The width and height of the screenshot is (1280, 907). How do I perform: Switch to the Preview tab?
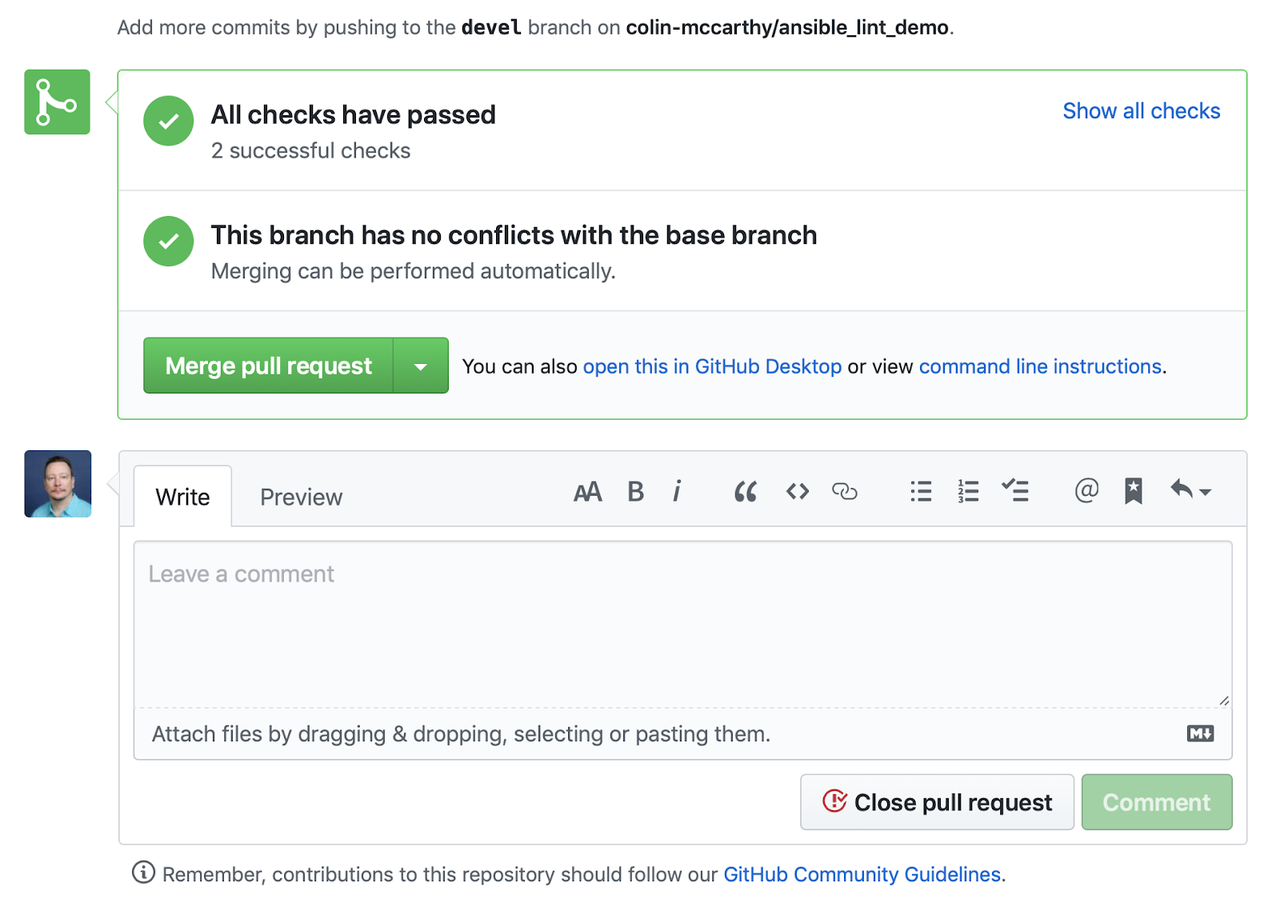coord(301,497)
